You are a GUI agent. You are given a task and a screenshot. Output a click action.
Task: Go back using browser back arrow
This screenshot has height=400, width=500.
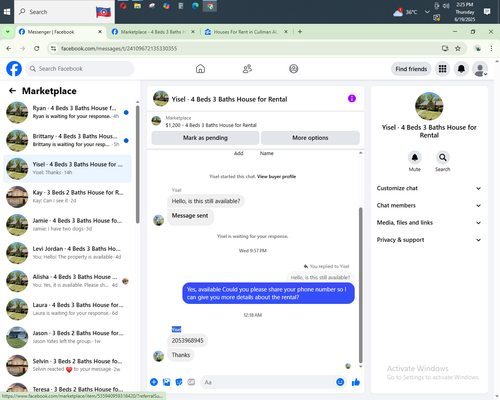(x=9, y=48)
